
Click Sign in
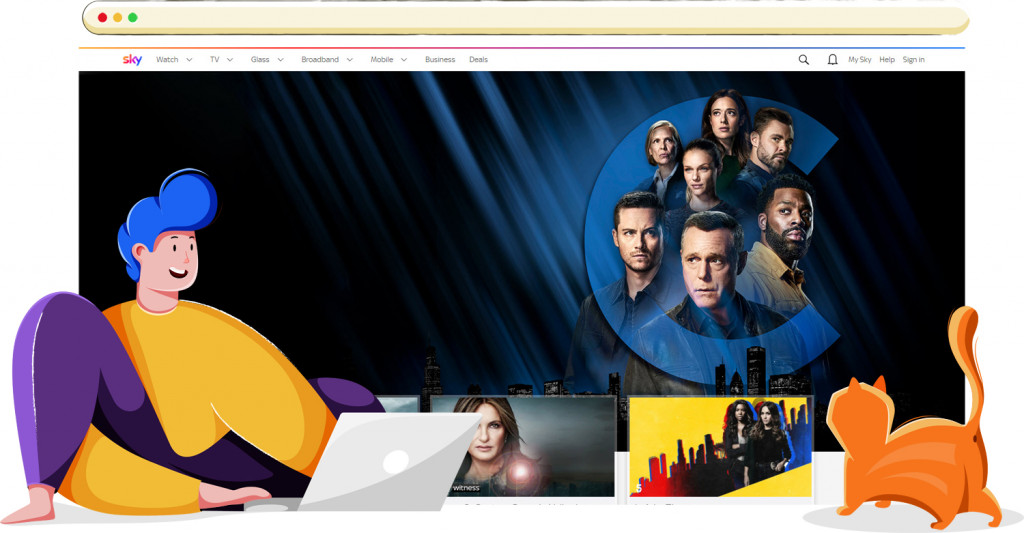point(914,59)
